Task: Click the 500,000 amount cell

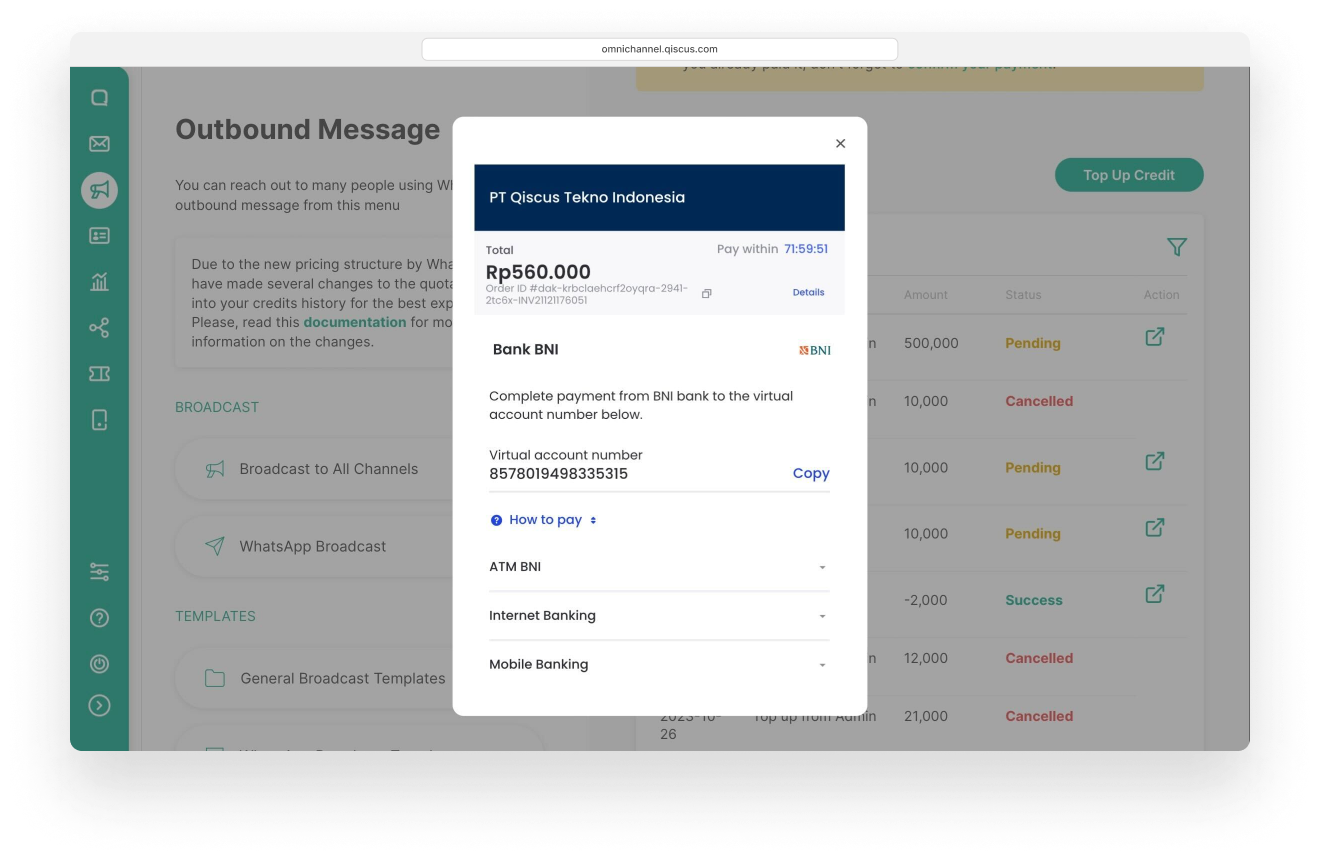Action: pos(931,343)
